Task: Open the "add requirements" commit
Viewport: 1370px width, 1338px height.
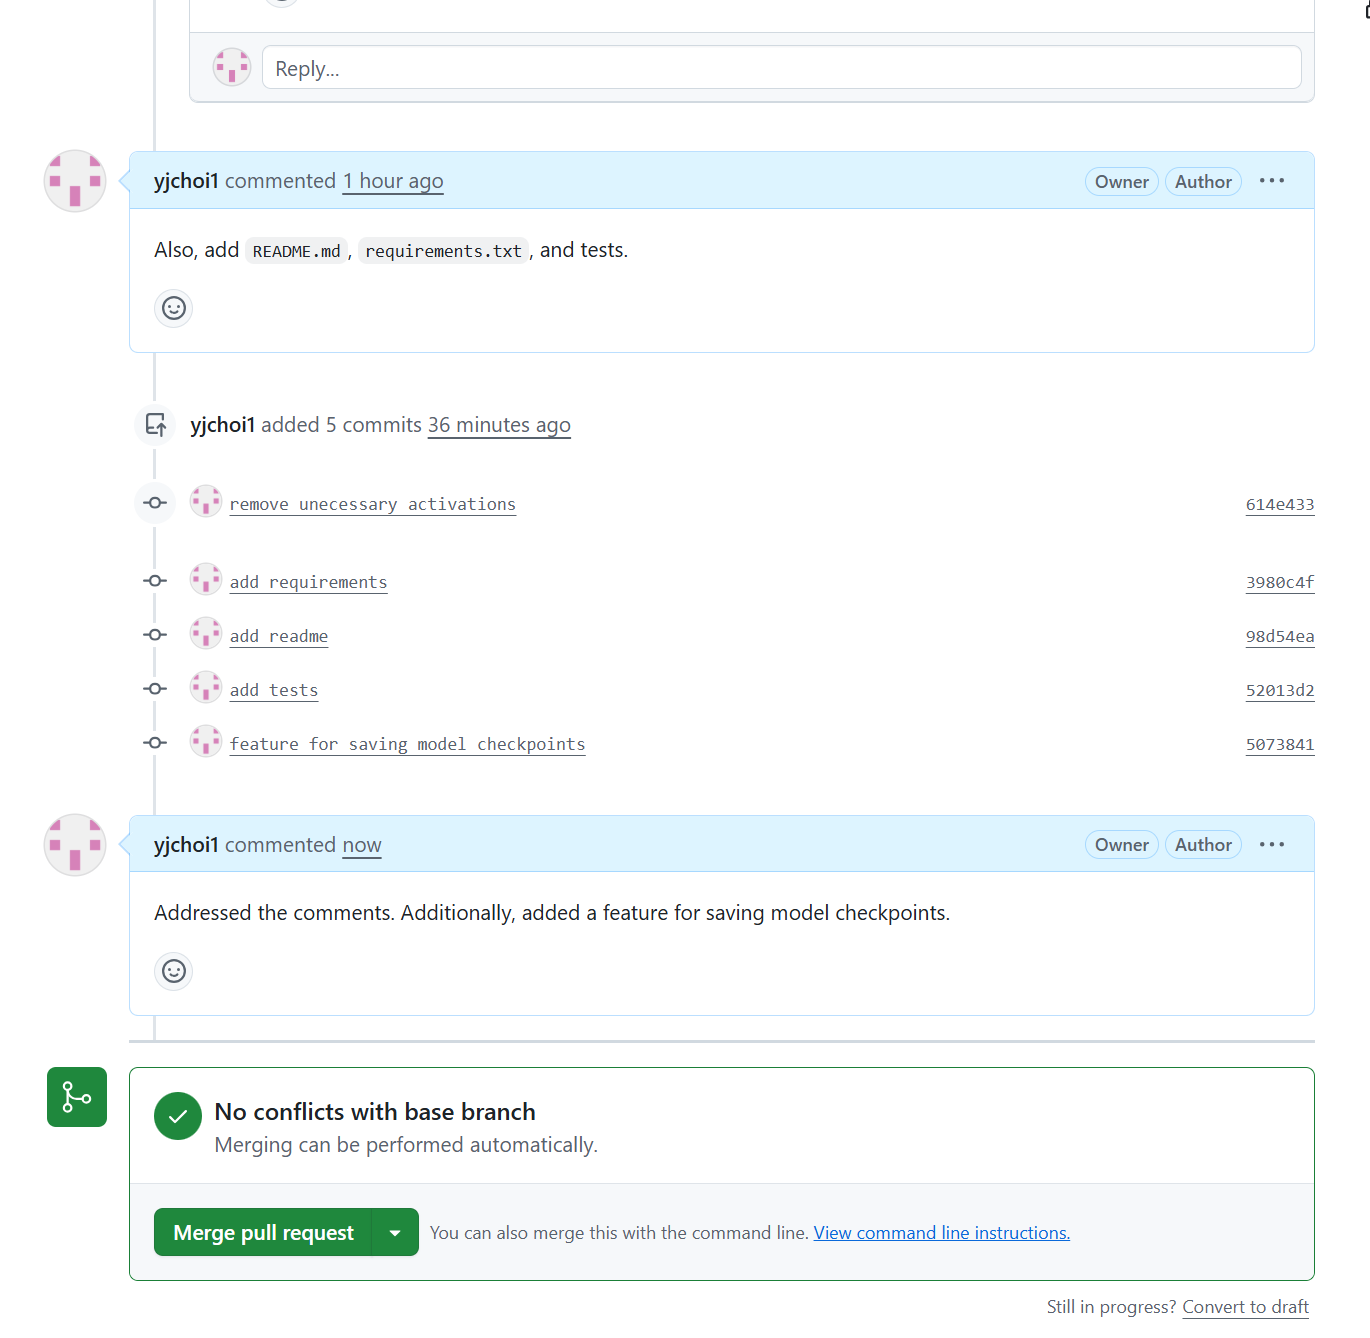Action: [x=308, y=581]
